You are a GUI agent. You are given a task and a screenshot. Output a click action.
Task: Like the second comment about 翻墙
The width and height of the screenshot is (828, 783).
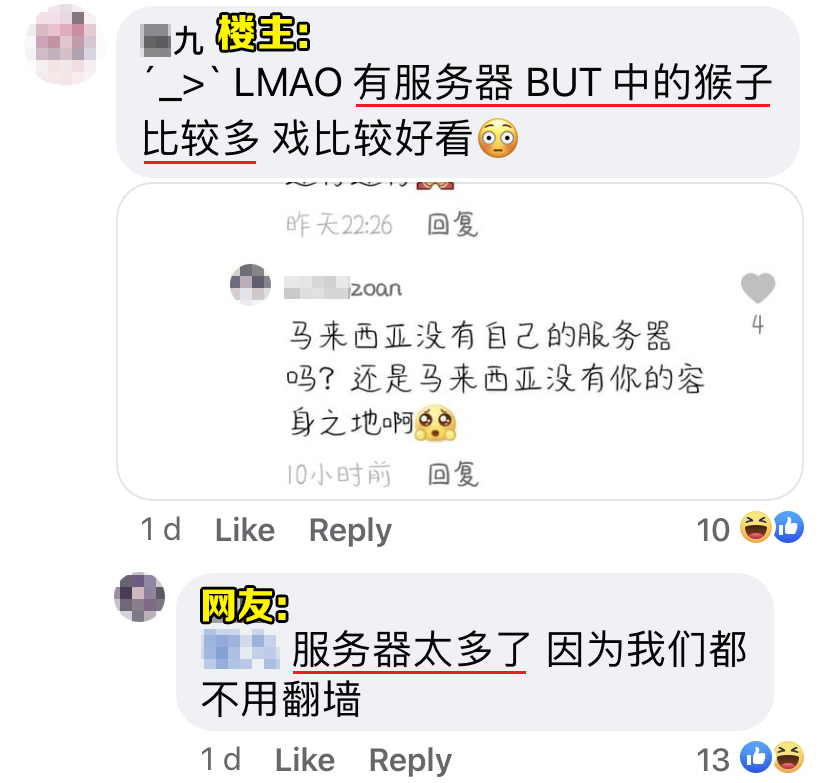coord(305,760)
